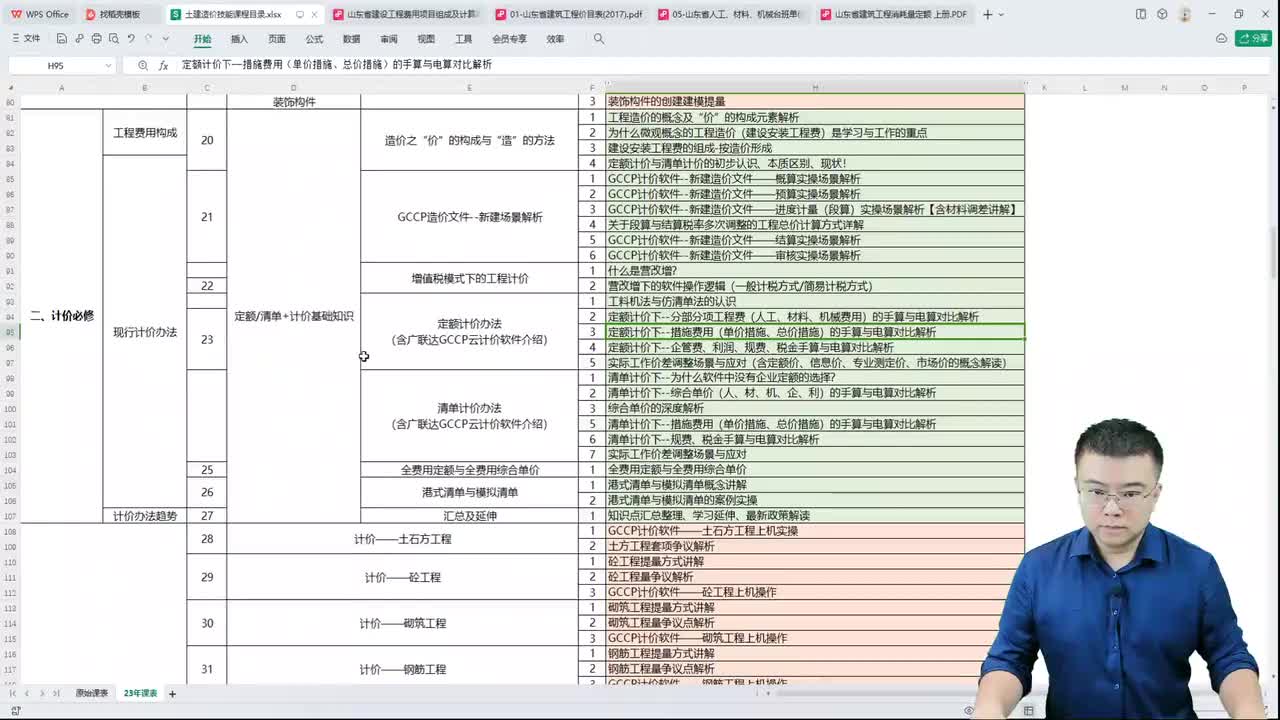The height and width of the screenshot is (720, 1280).
Task: Switch to the 工具 ribbon tab
Action: pos(463,39)
